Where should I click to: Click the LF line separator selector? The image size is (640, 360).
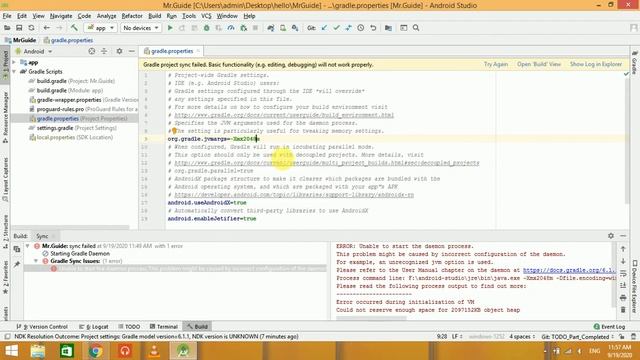click(457, 337)
